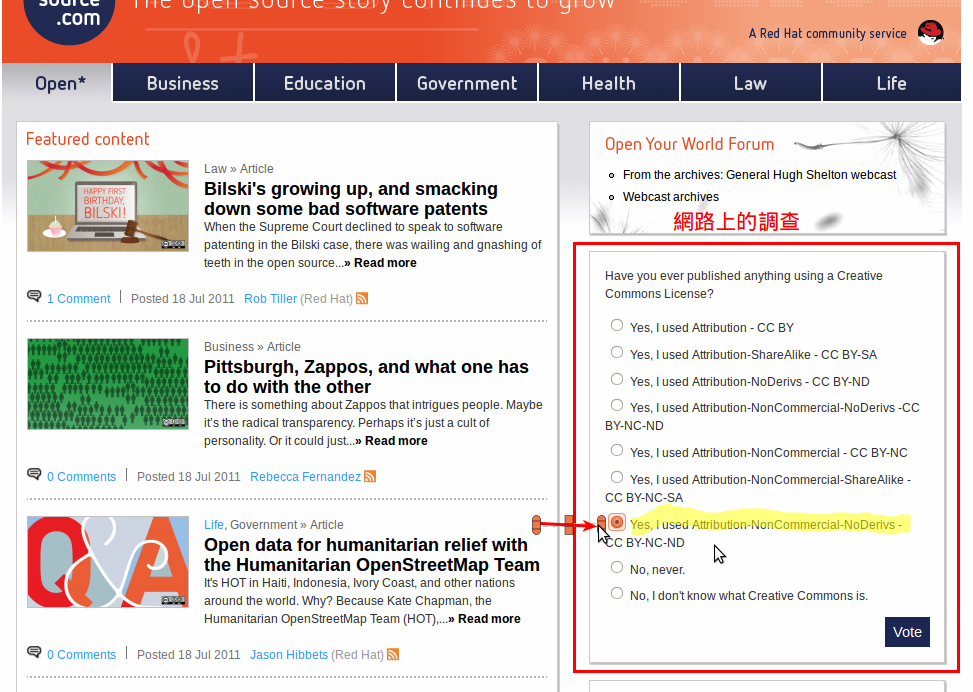Select 'Yes, I used Attribution - CC BY'
Viewport: 973px width, 692px height.
(x=617, y=325)
